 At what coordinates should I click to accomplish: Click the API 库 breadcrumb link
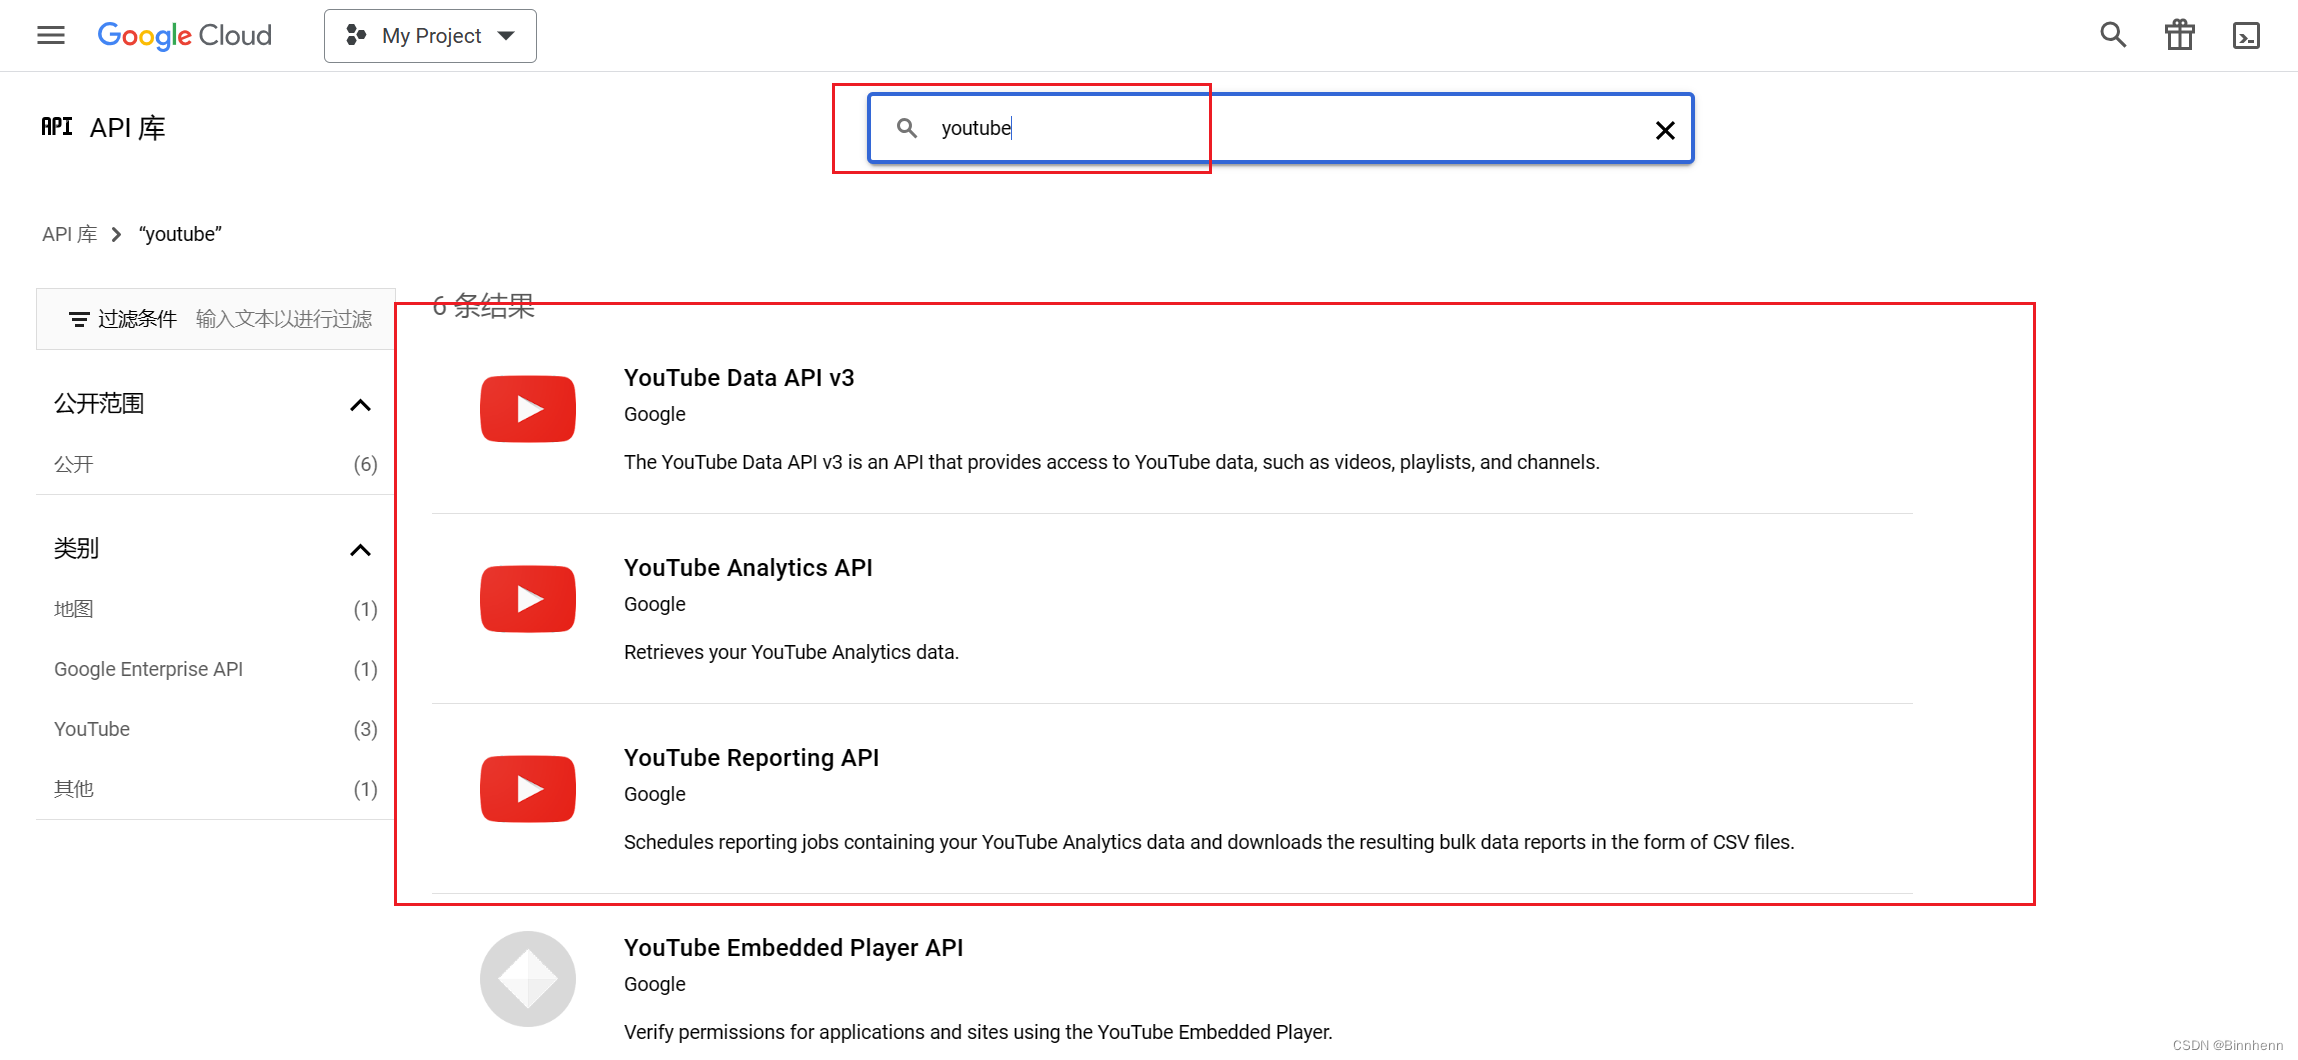tap(70, 233)
